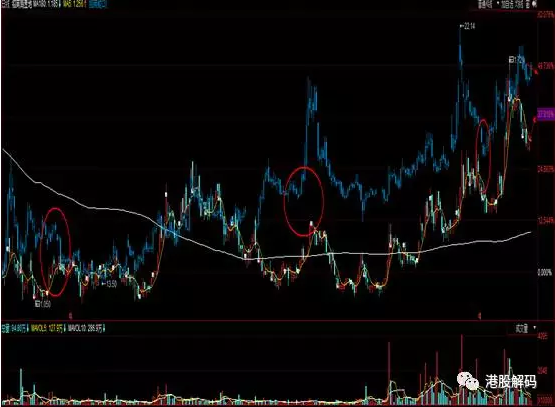
Task: Click the 1.050 low price marker
Action: click(43, 304)
